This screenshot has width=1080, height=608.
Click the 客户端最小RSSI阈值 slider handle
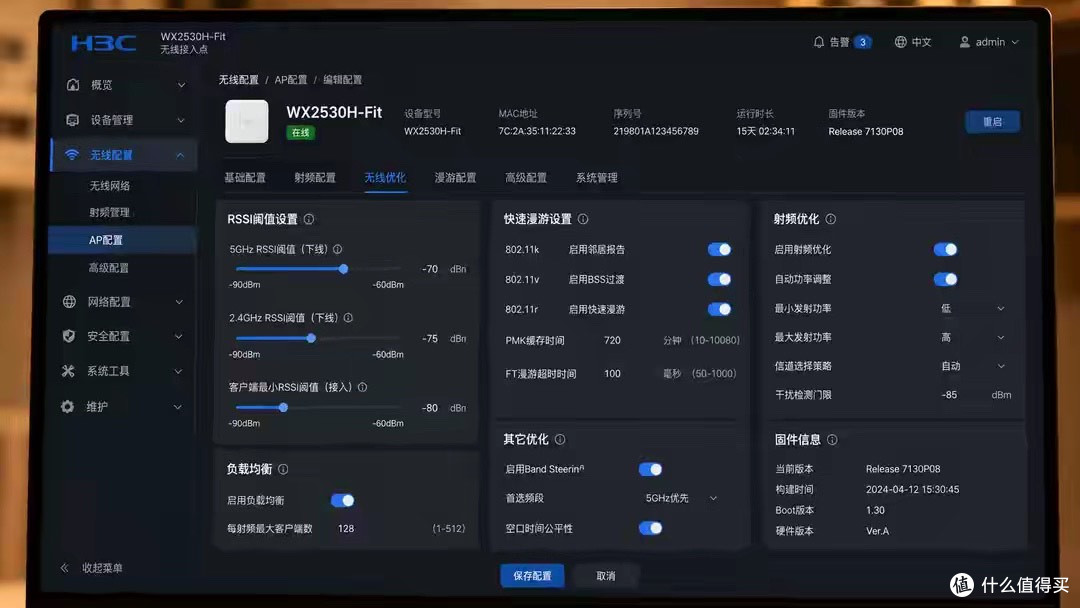pos(283,408)
